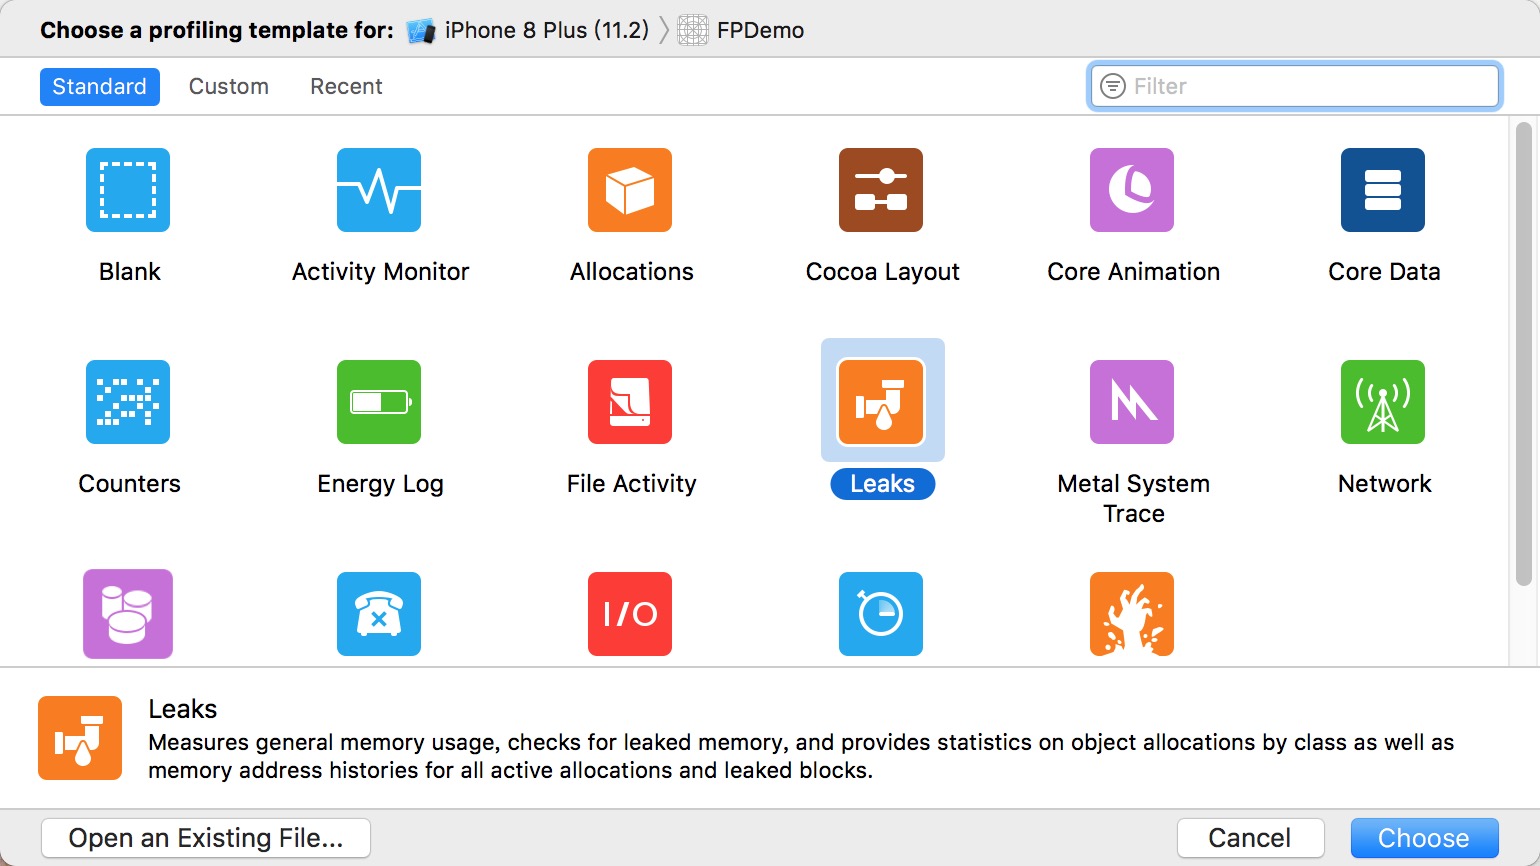Open the Recent tab
Viewport: 1540px width, 866px height.
point(346,87)
